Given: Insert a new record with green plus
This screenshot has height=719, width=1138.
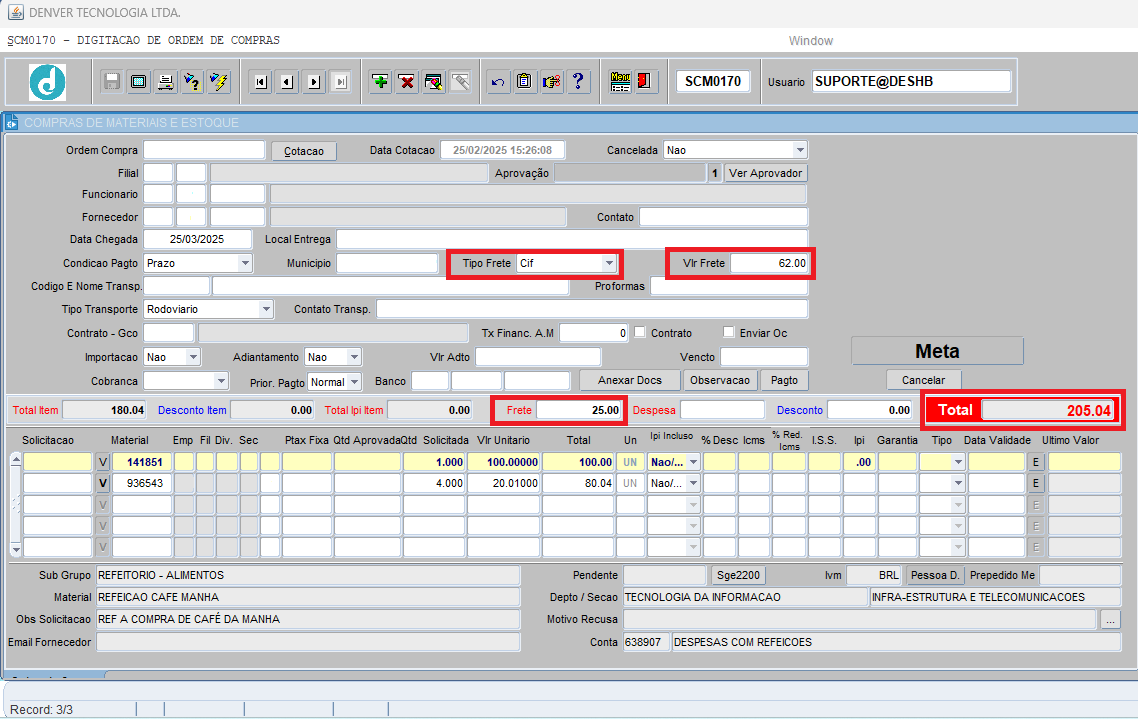Looking at the screenshot, I should point(380,81).
